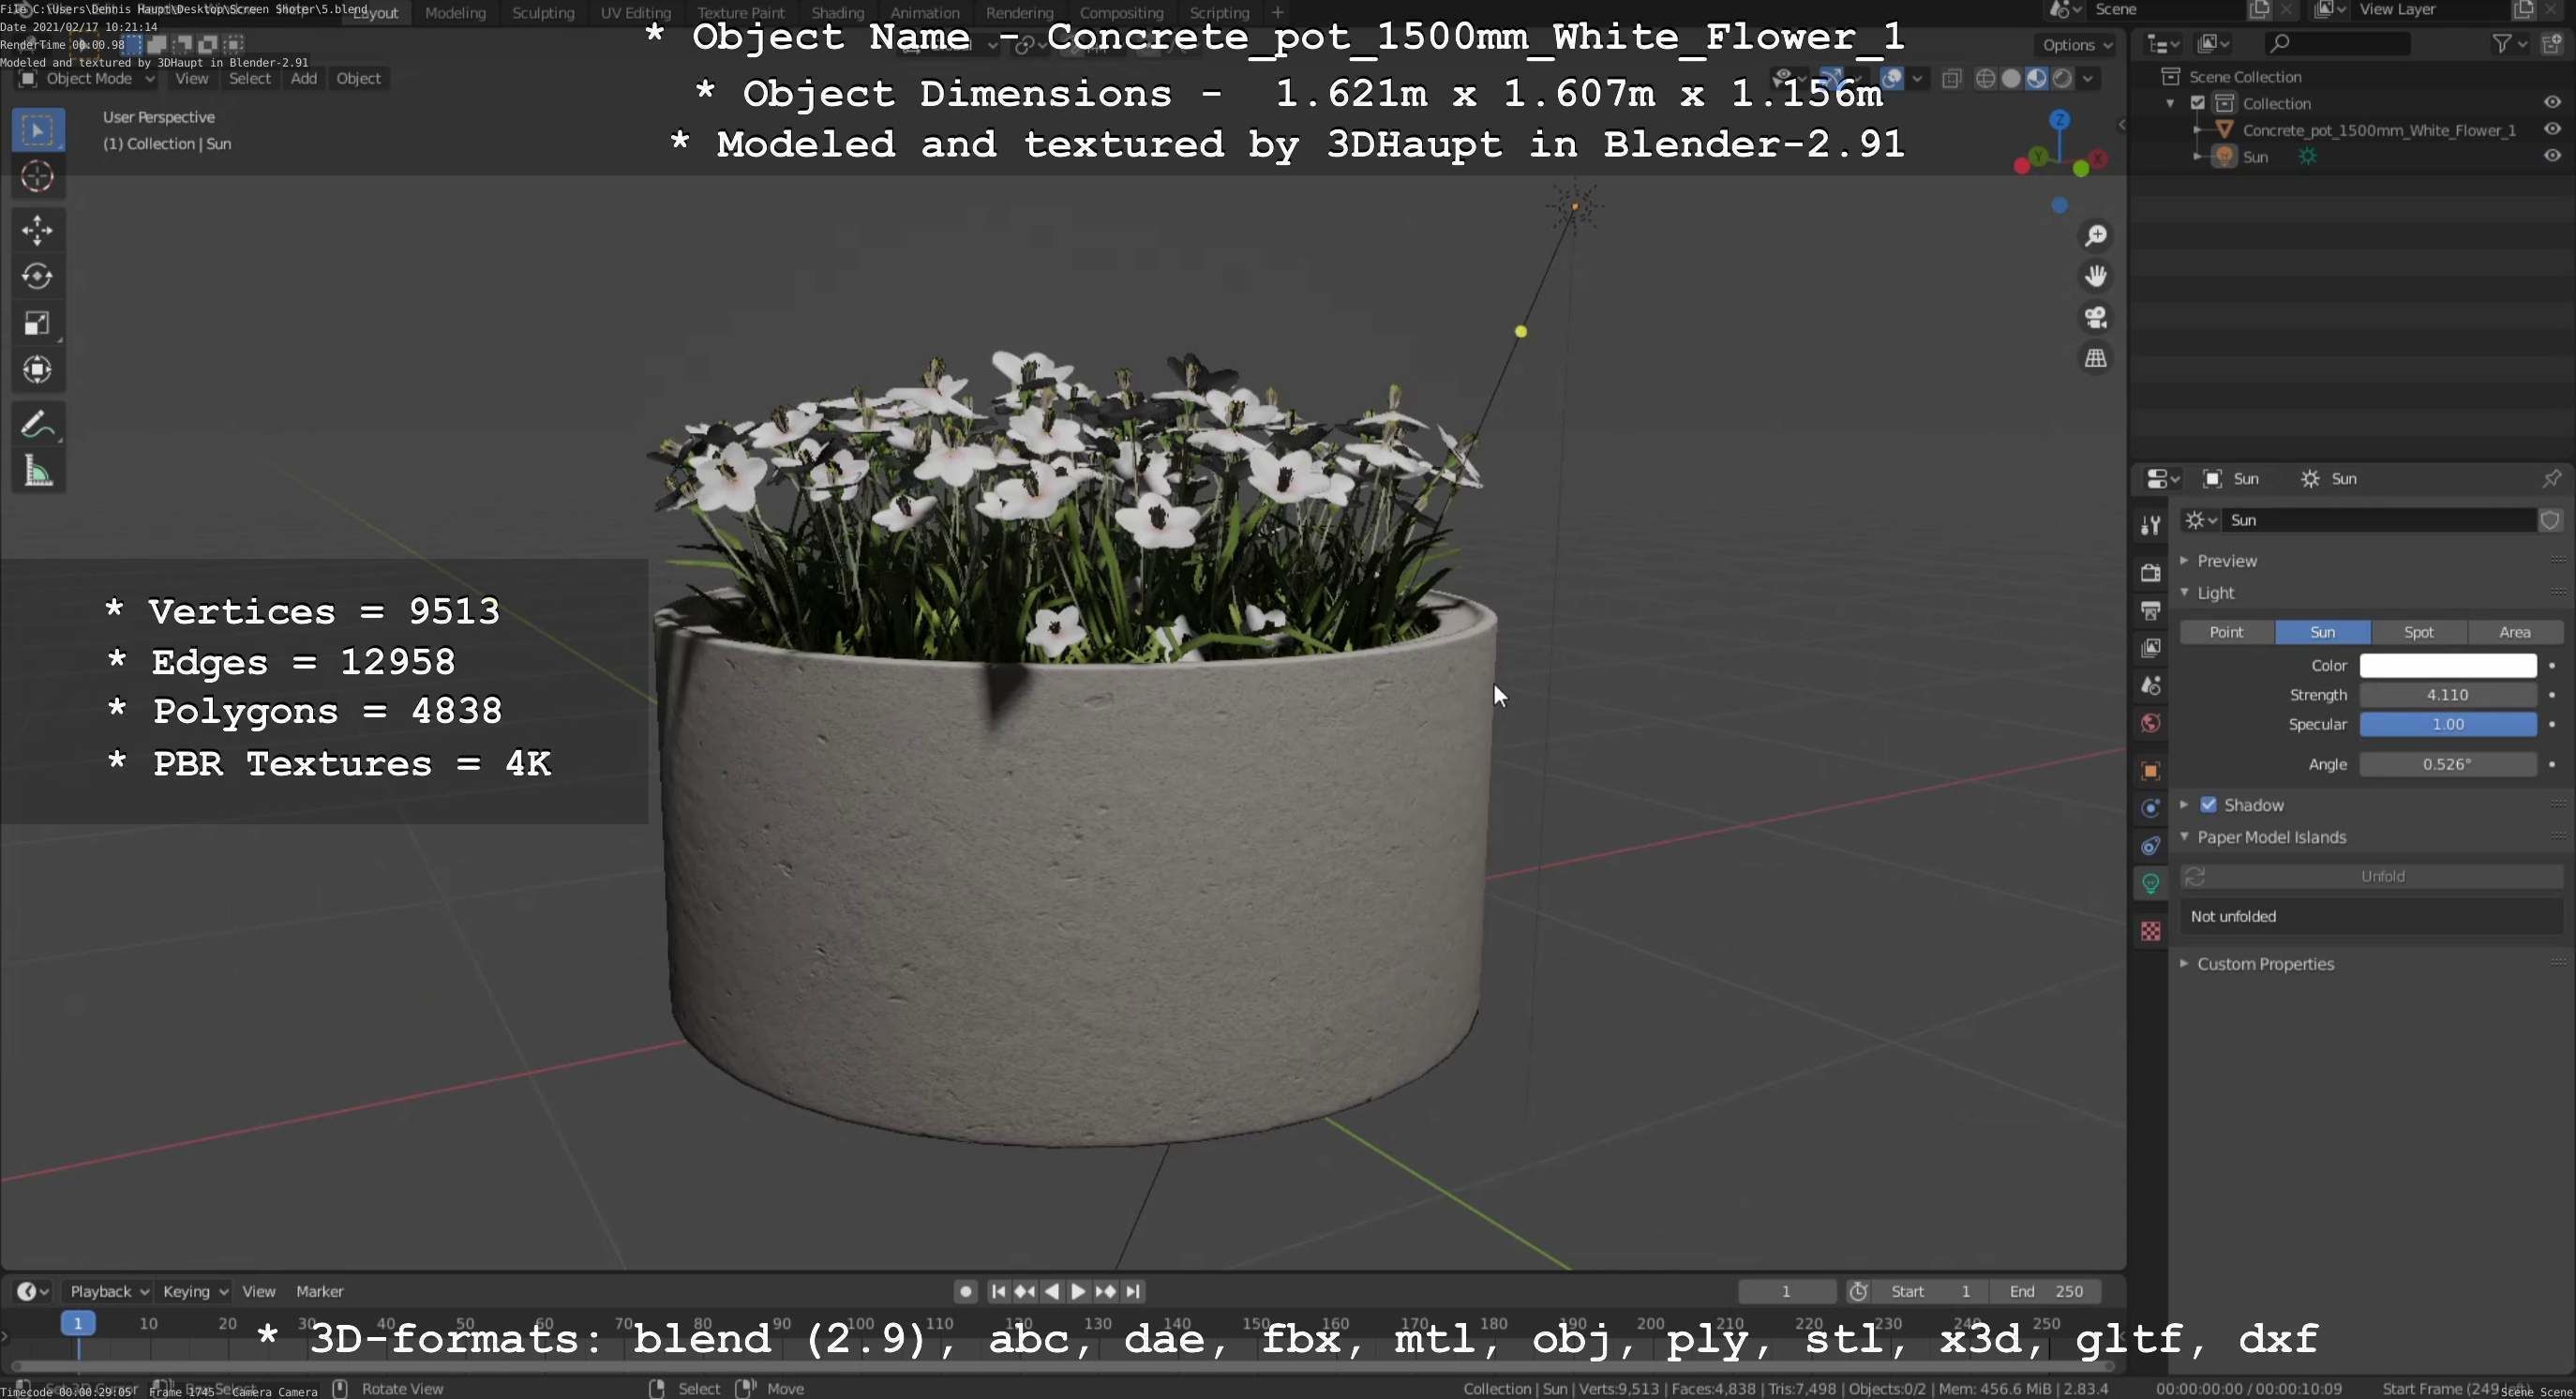This screenshot has width=2576, height=1399.
Task: Choose the Move tool
Action: (x=38, y=231)
